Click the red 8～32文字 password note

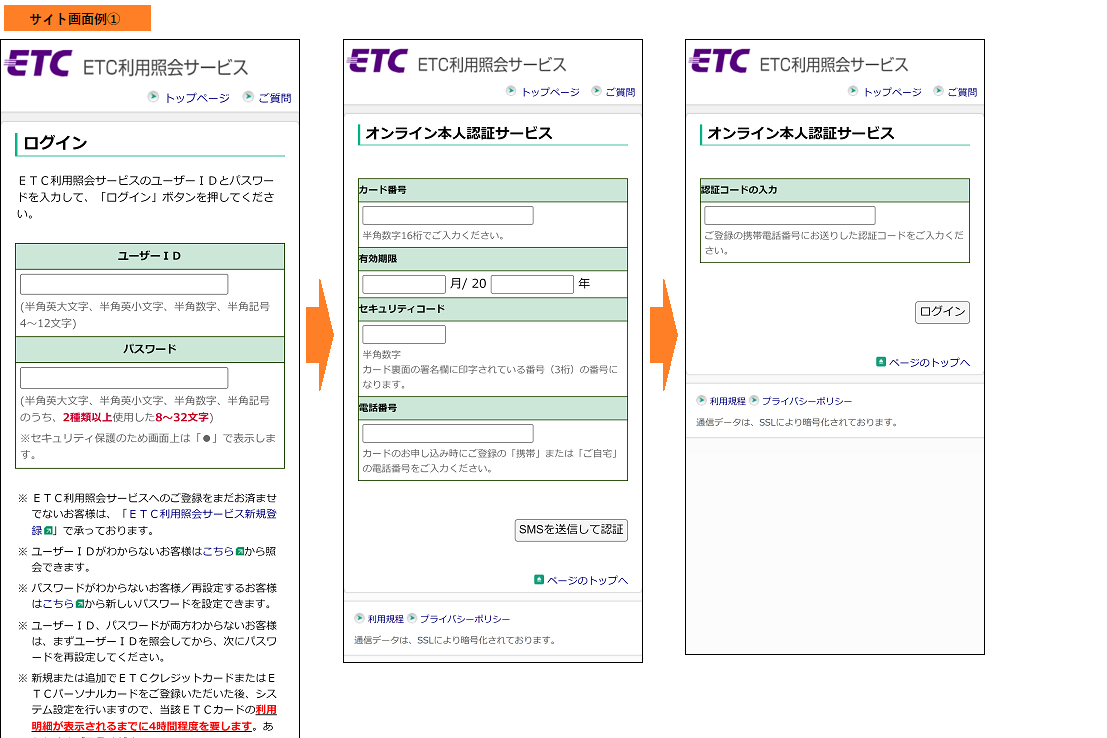tap(182, 417)
